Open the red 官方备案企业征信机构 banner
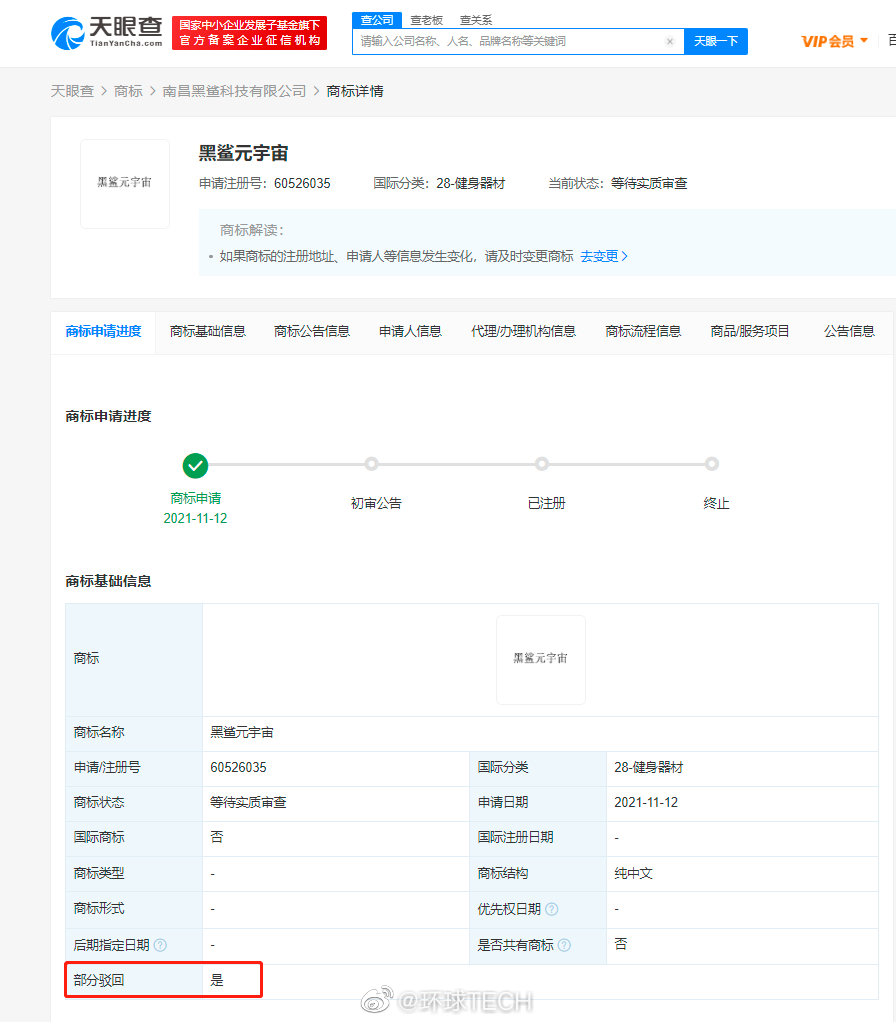This screenshot has width=896, height=1022. [250, 33]
